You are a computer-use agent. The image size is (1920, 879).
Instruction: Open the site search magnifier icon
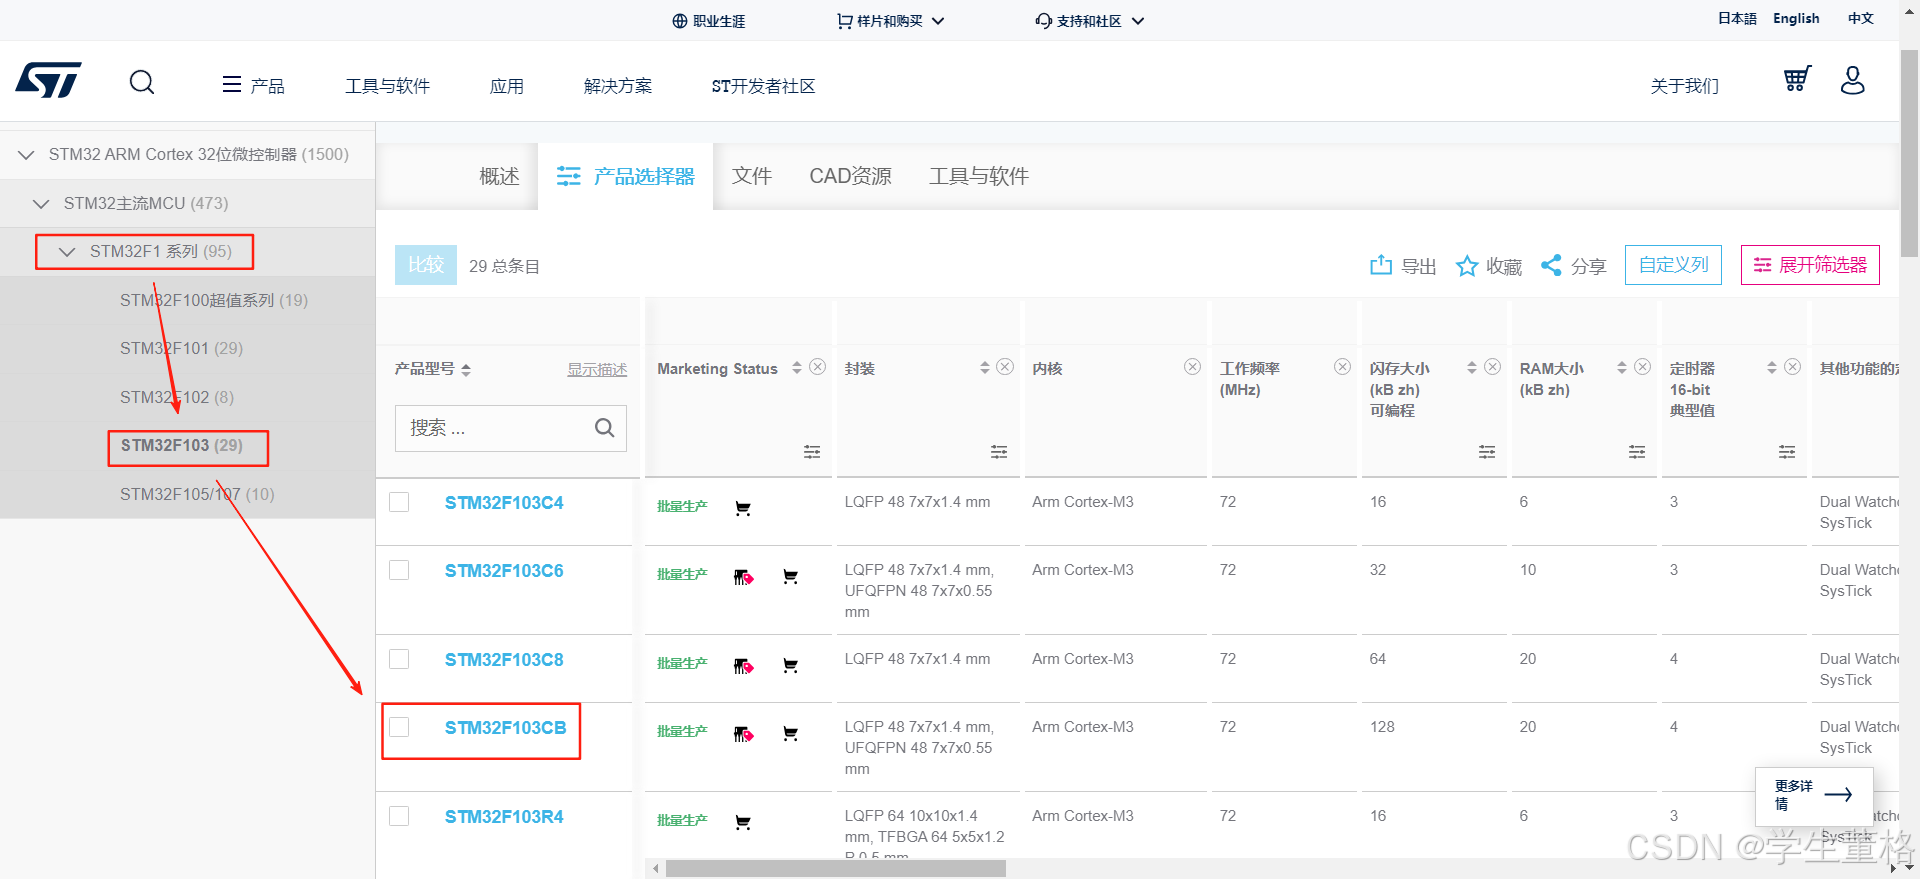142,82
